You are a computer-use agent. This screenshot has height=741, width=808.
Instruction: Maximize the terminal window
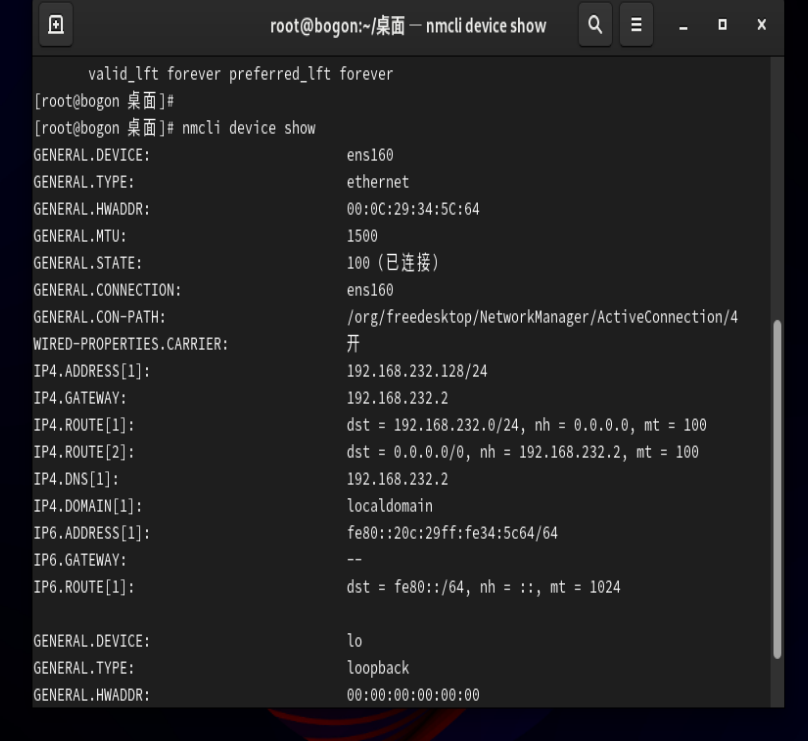tap(722, 25)
